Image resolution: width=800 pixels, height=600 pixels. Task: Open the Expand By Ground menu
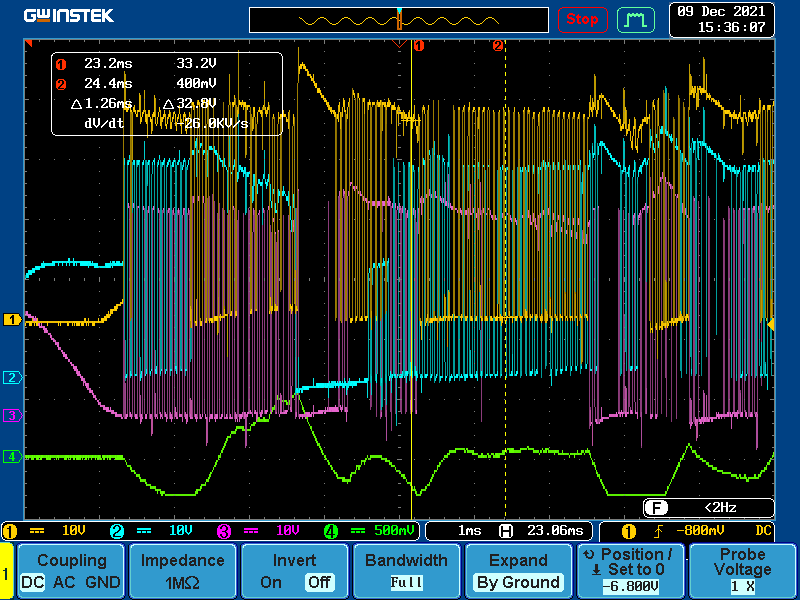point(518,571)
